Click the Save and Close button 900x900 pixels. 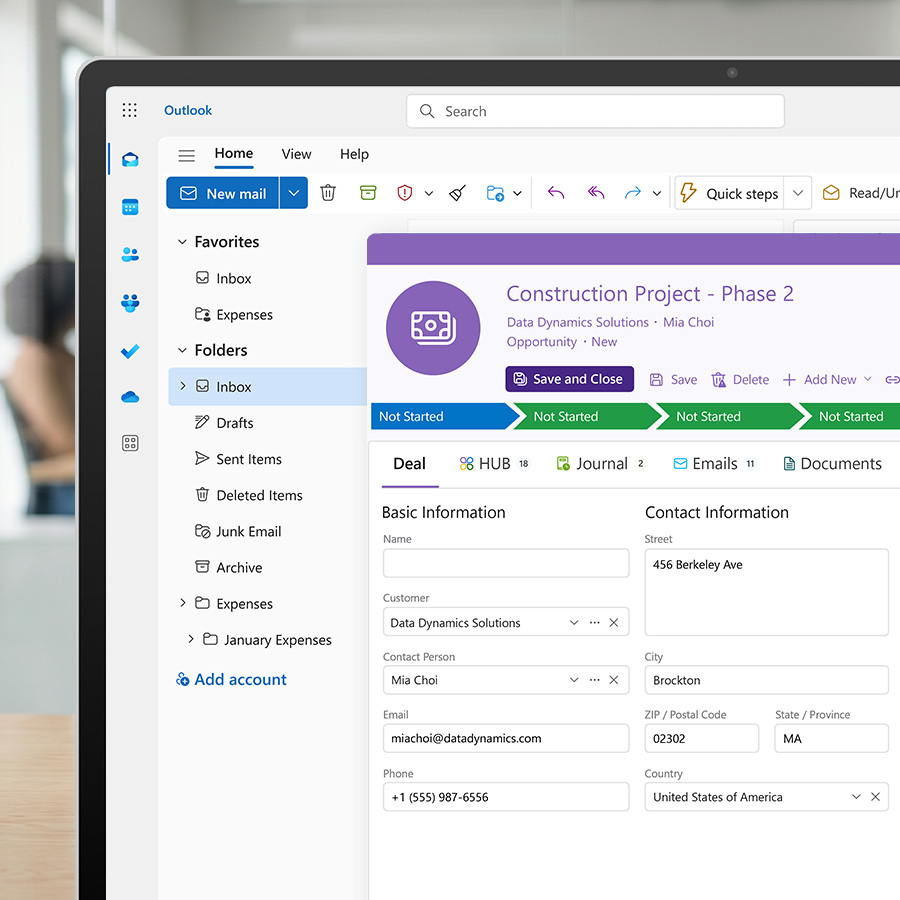(x=569, y=379)
